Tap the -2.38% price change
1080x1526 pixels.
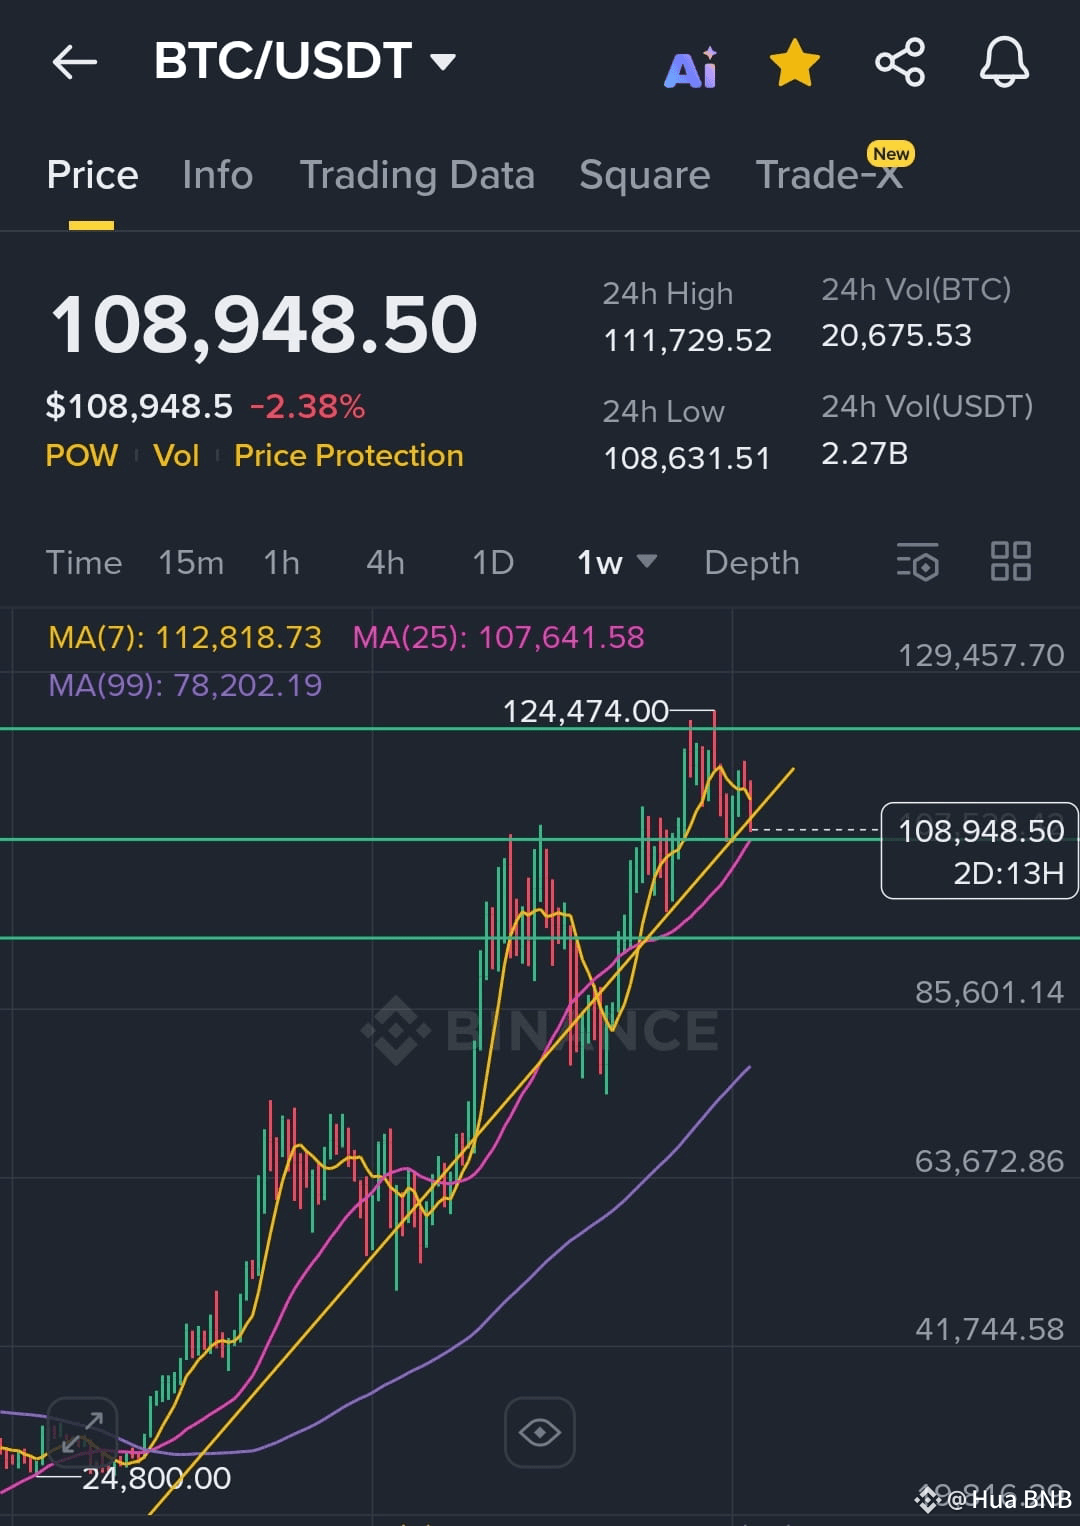(x=308, y=407)
